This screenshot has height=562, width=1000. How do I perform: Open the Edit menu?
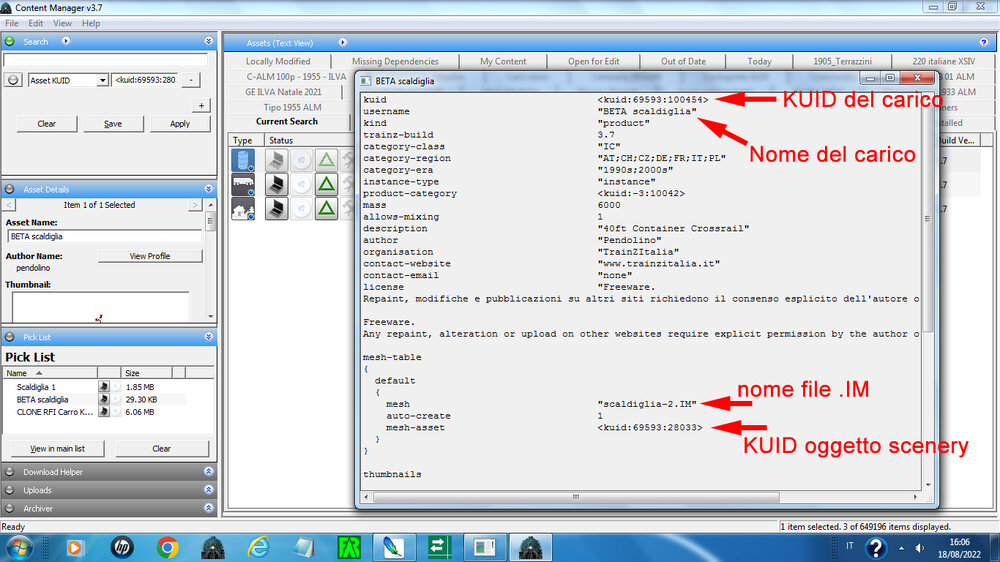36,24
